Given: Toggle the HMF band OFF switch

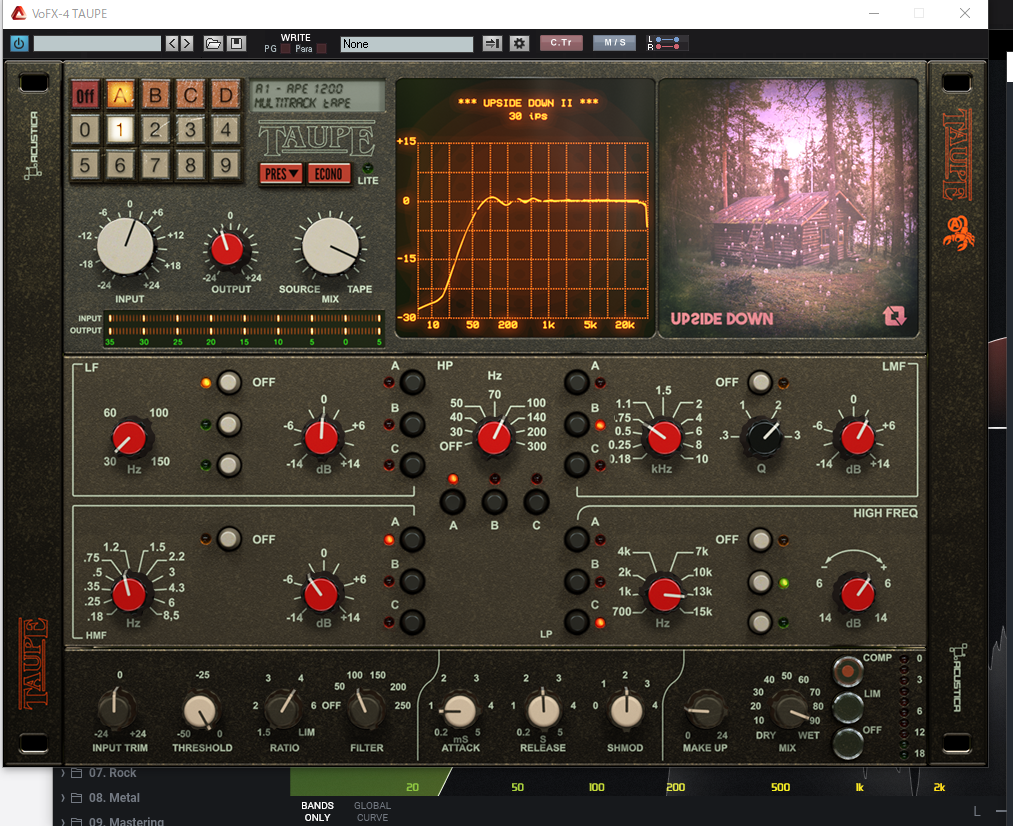Looking at the screenshot, I should (x=229, y=539).
